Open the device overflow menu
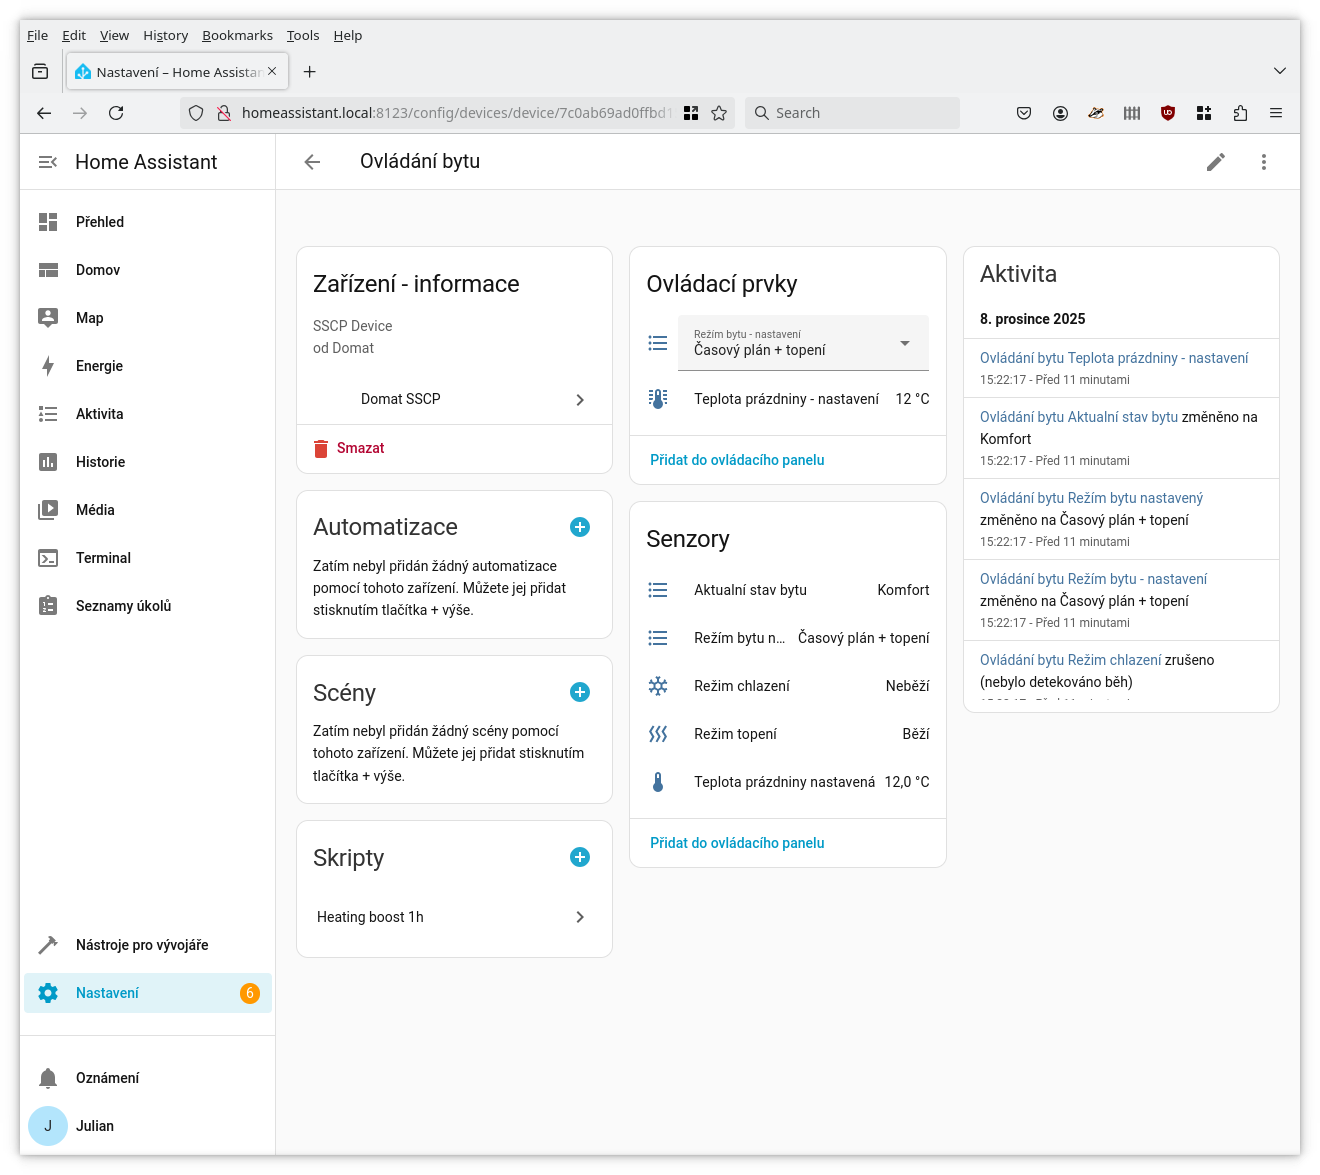The width and height of the screenshot is (1320, 1175). pos(1264,162)
